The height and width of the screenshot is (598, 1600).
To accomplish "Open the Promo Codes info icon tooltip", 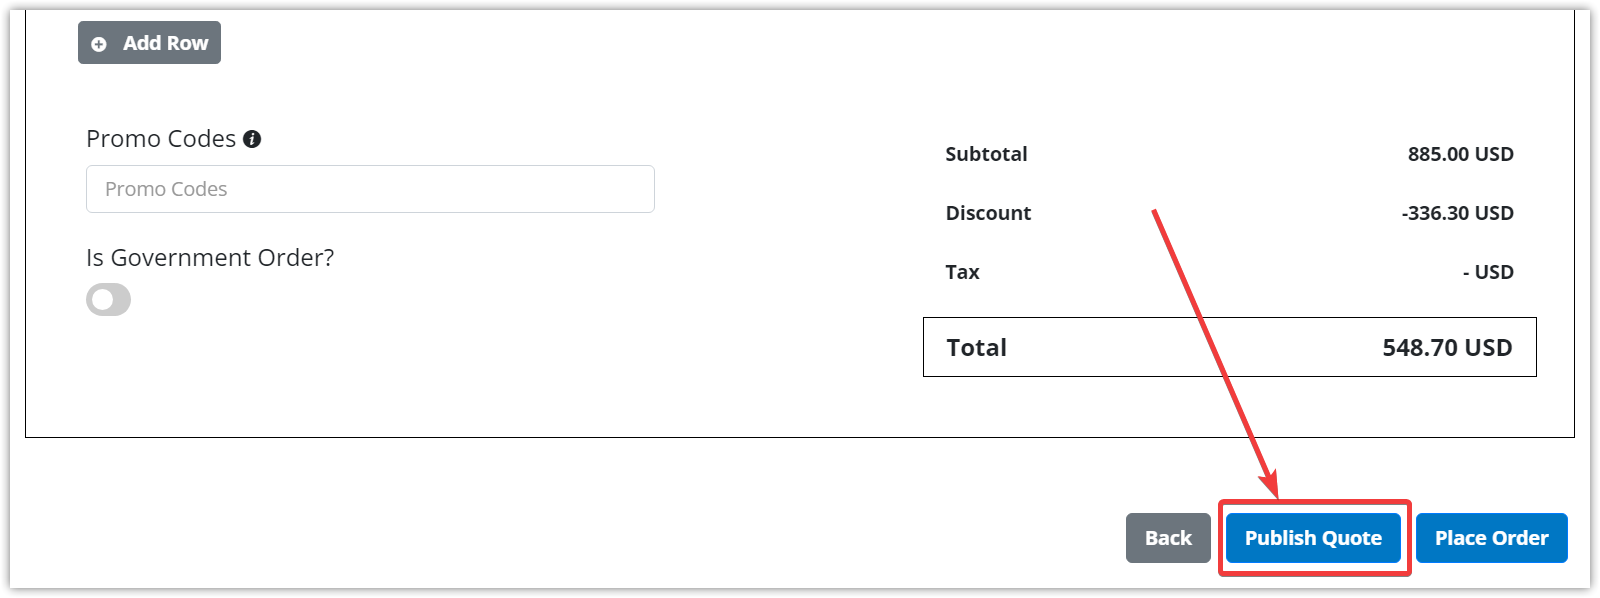I will [x=252, y=139].
